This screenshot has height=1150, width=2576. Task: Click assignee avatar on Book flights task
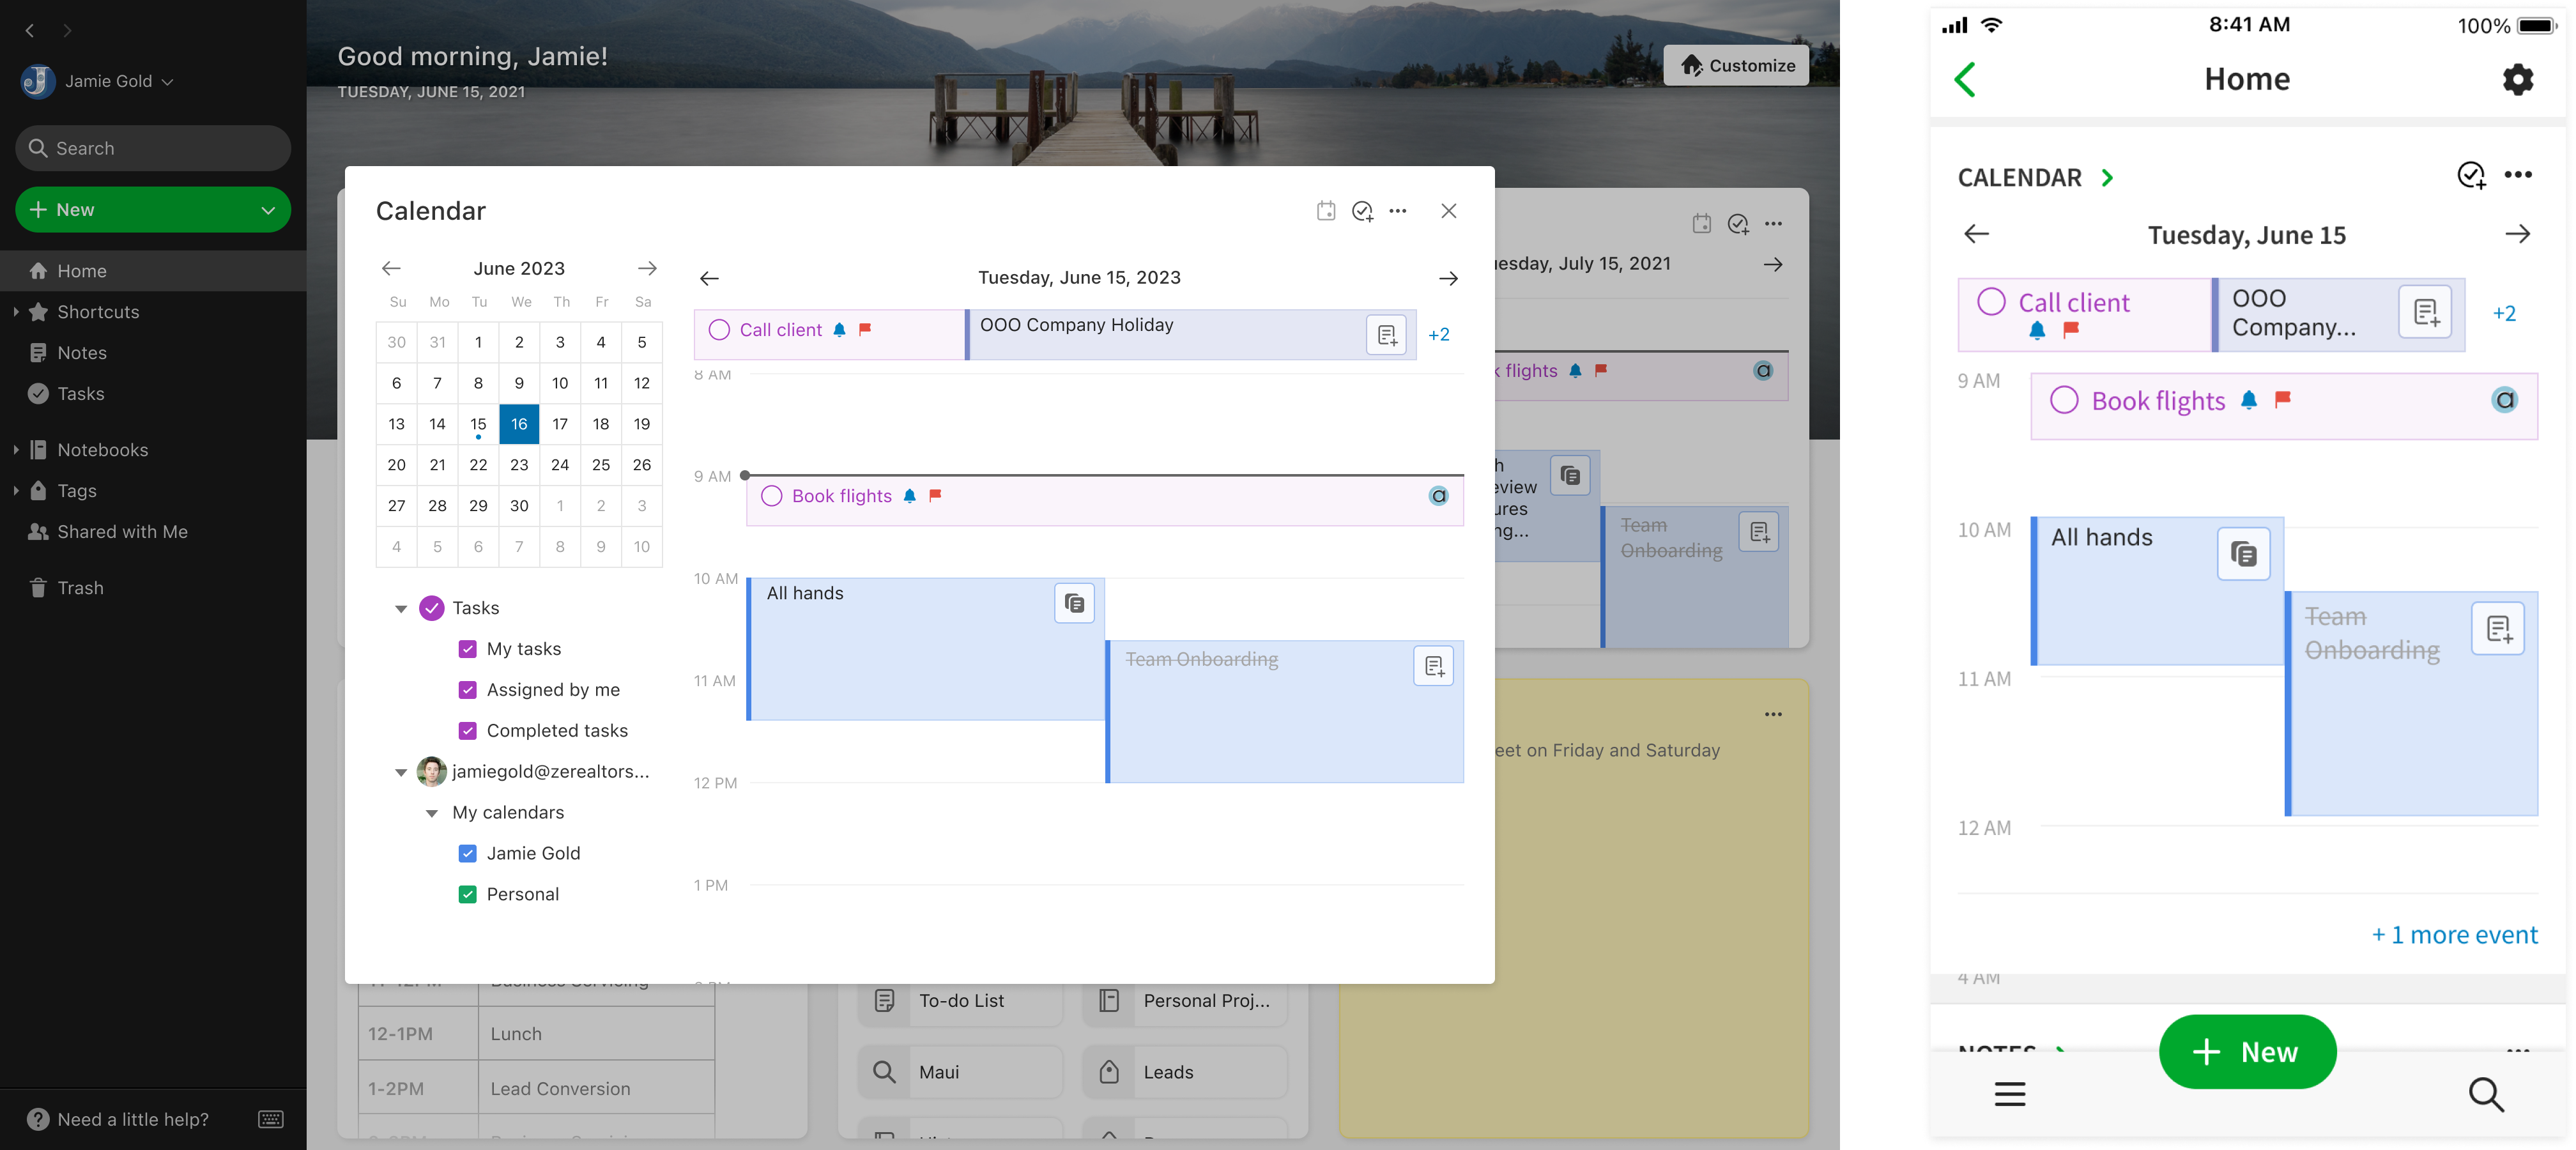pyautogui.click(x=1438, y=496)
